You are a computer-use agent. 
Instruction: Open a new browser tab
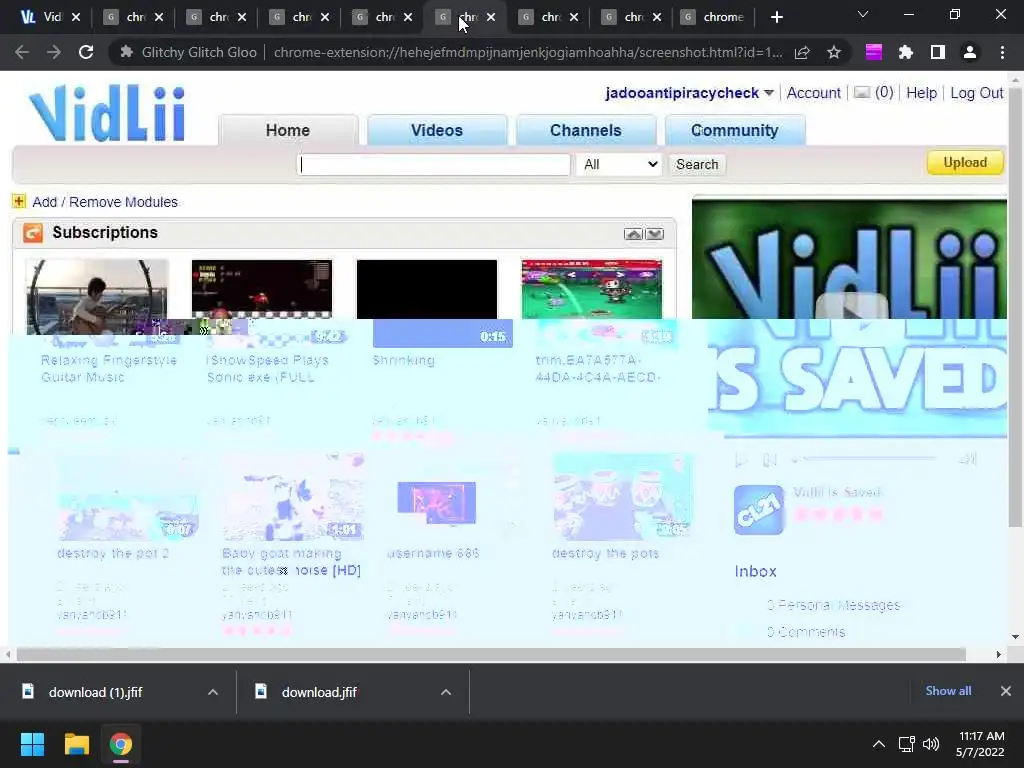(x=776, y=18)
